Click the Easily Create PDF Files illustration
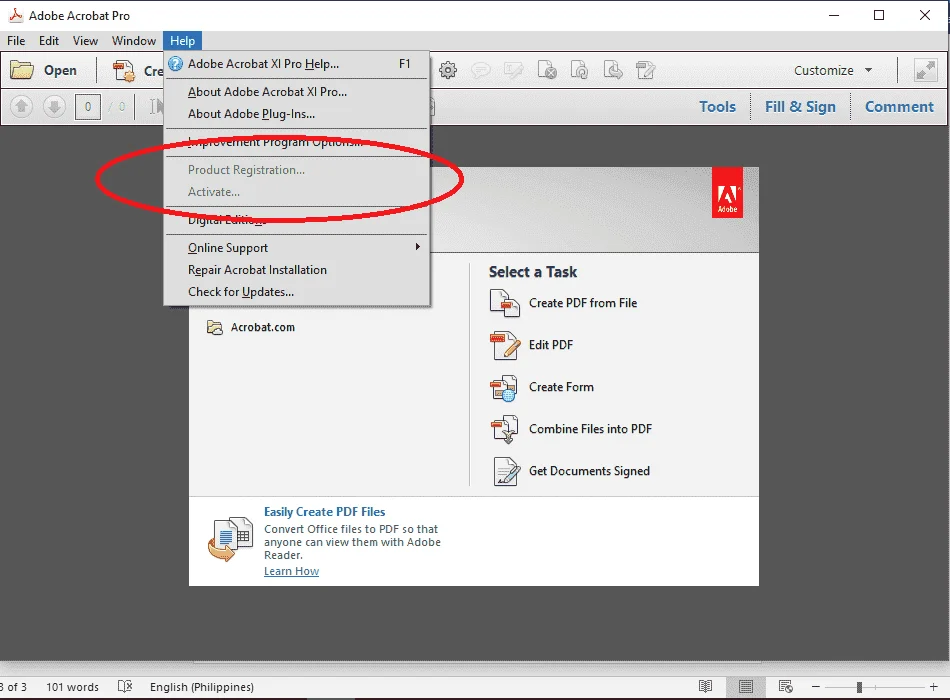The width and height of the screenshot is (950, 700). (x=230, y=539)
